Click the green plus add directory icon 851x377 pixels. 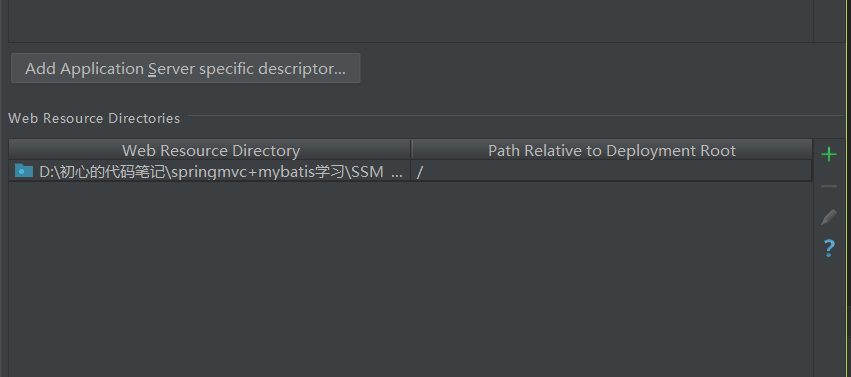829,155
